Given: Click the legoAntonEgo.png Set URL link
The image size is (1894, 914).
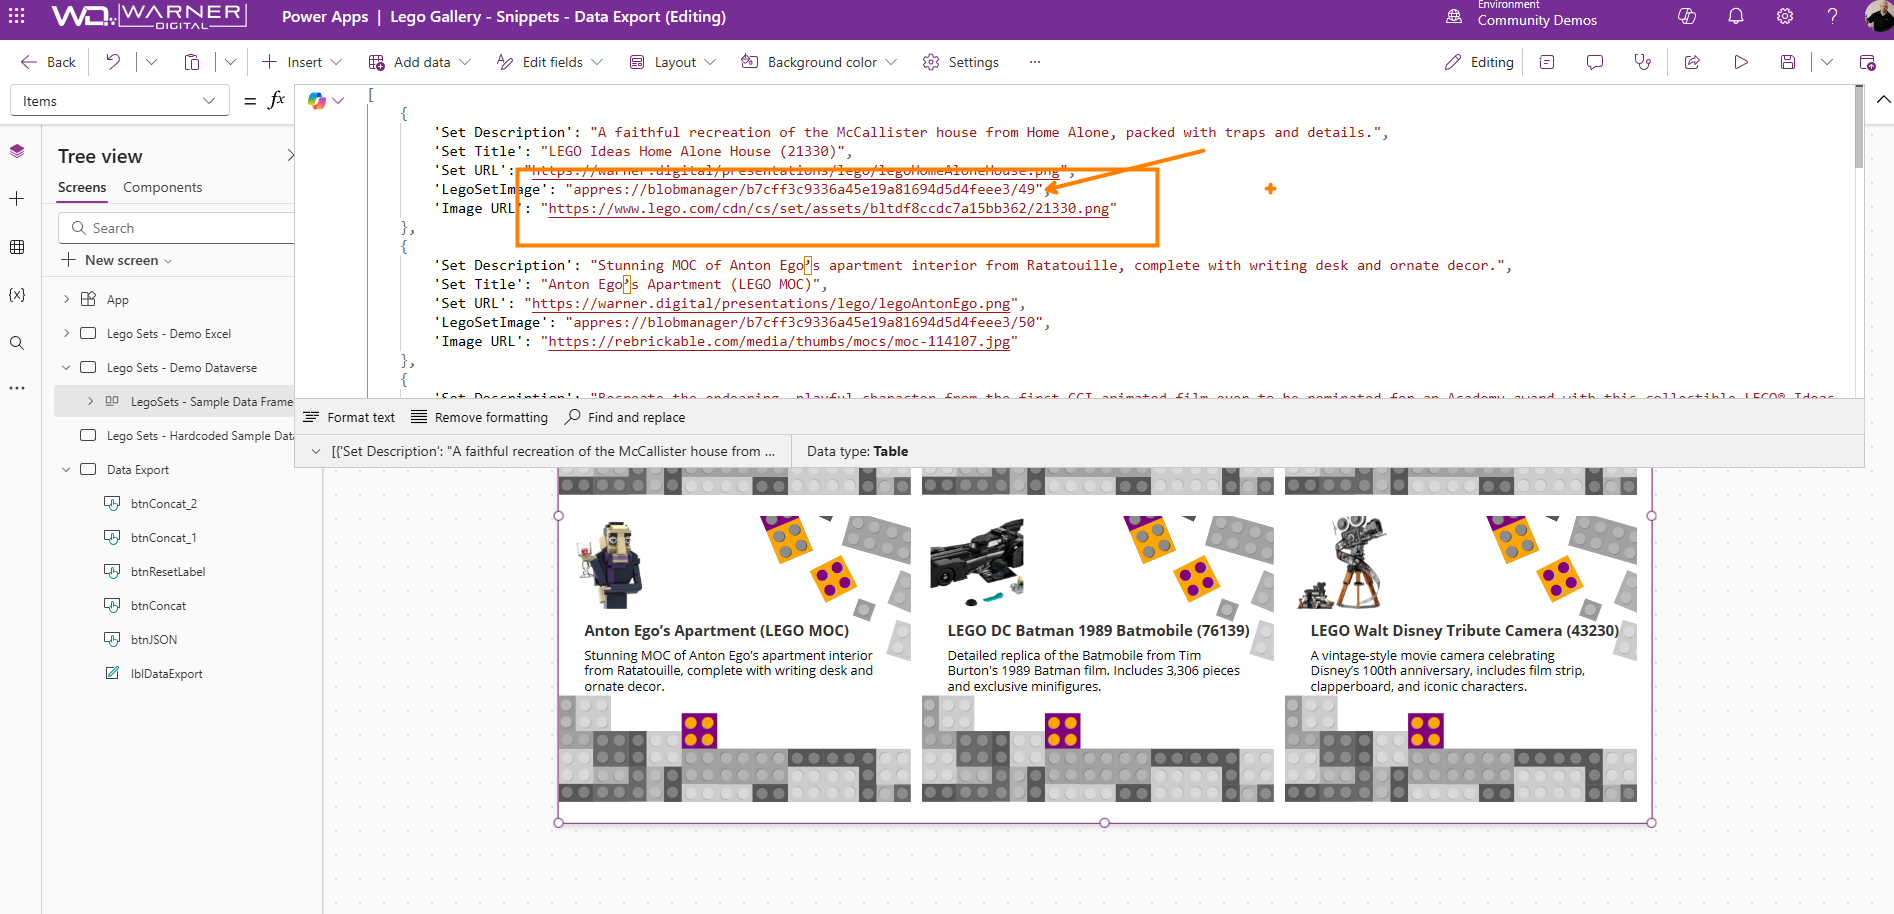Looking at the screenshot, I should point(771,303).
